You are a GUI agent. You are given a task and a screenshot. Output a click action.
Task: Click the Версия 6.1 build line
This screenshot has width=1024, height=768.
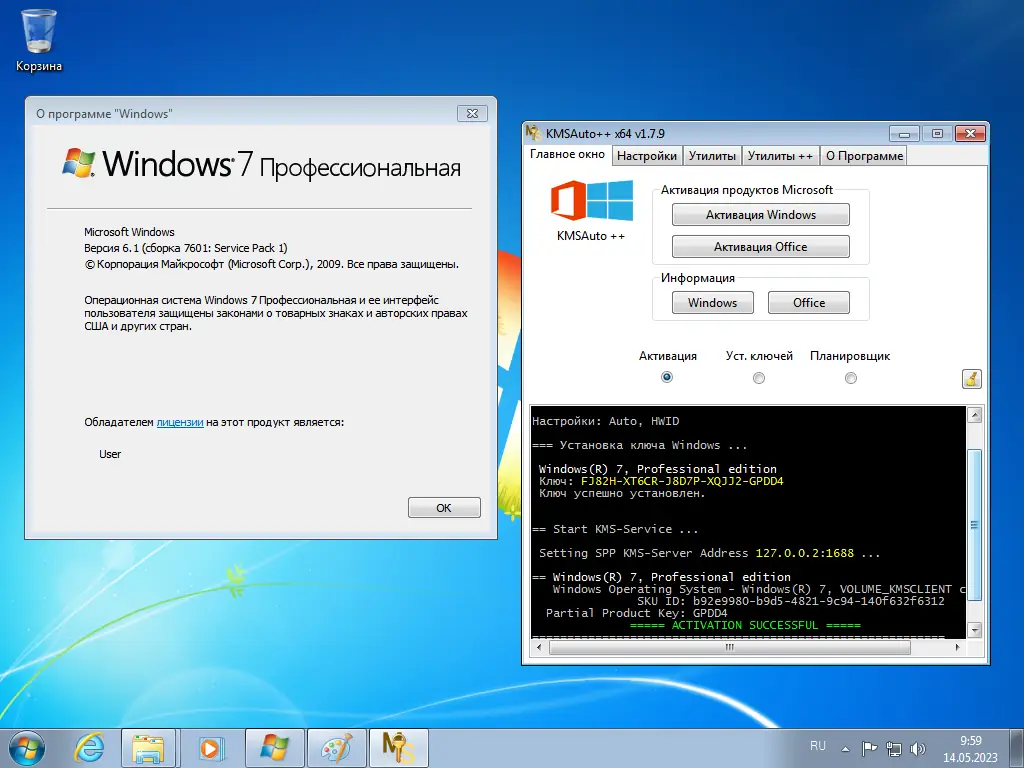coord(185,248)
